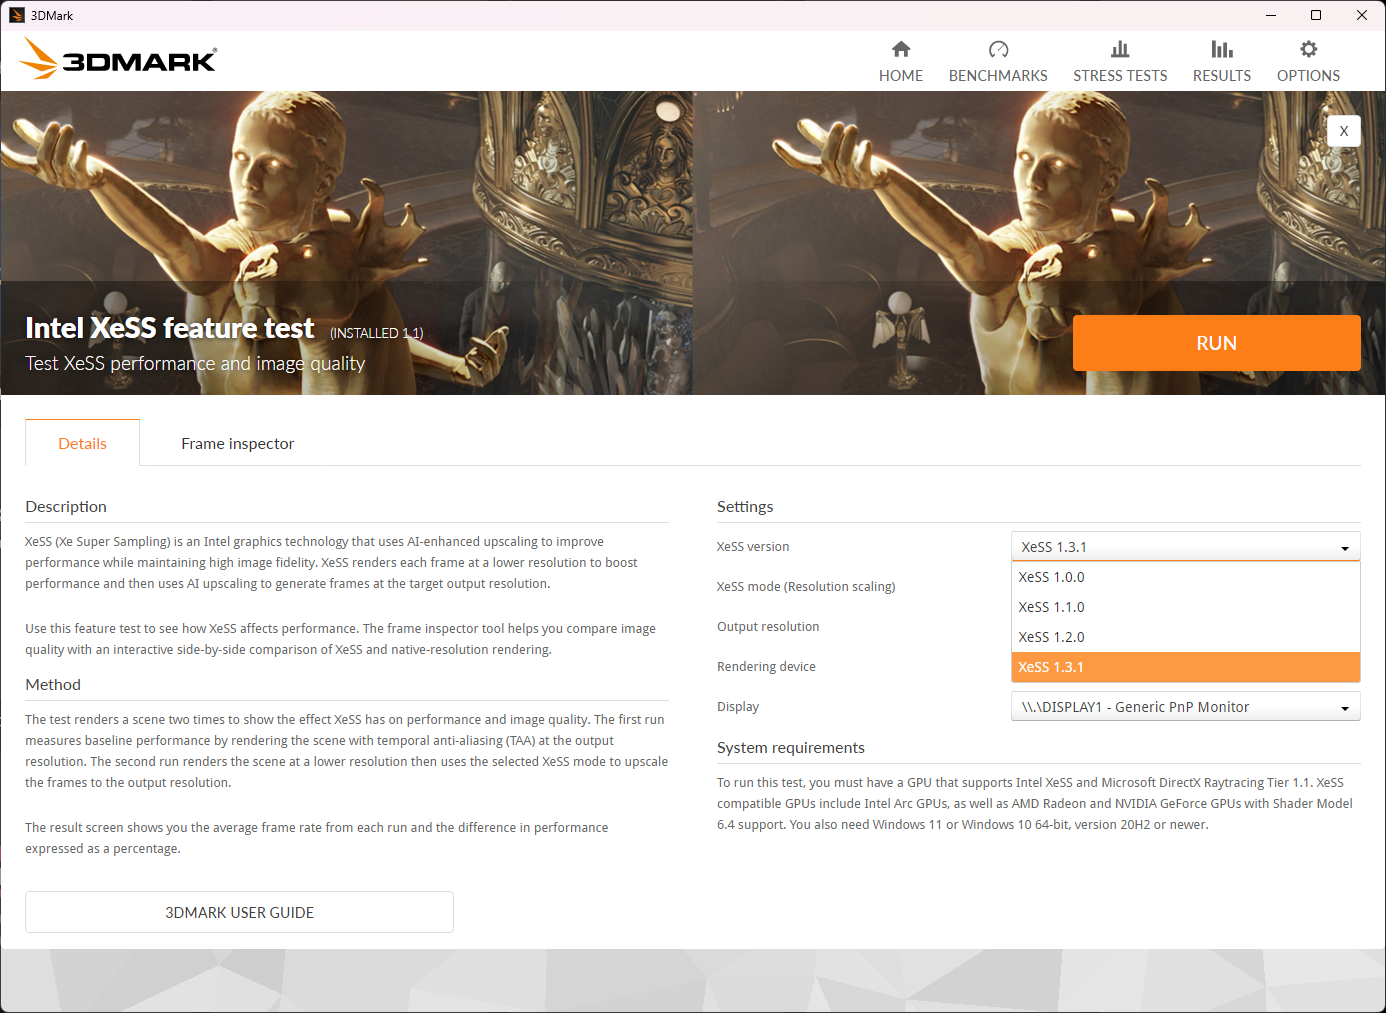Dismiss the comparison preview with the X button

click(1344, 131)
